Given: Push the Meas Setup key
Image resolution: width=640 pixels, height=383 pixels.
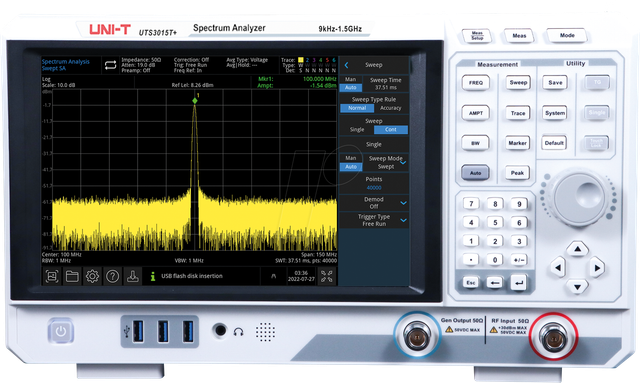Looking at the screenshot, I should click(x=477, y=36).
